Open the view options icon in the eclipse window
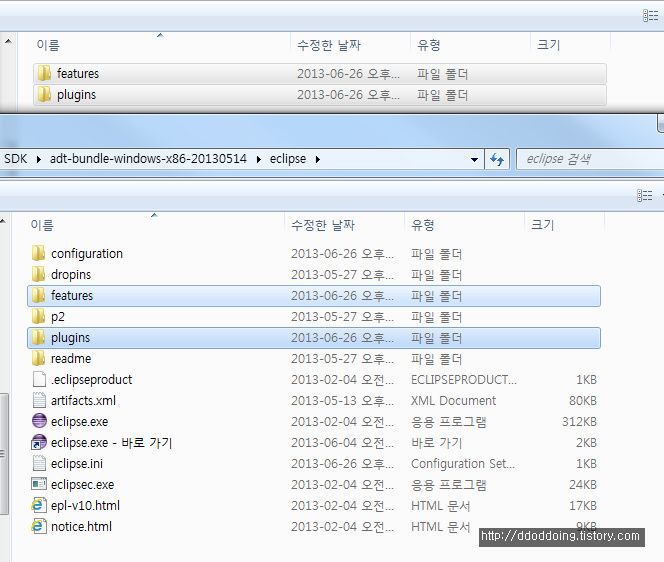 point(645,195)
